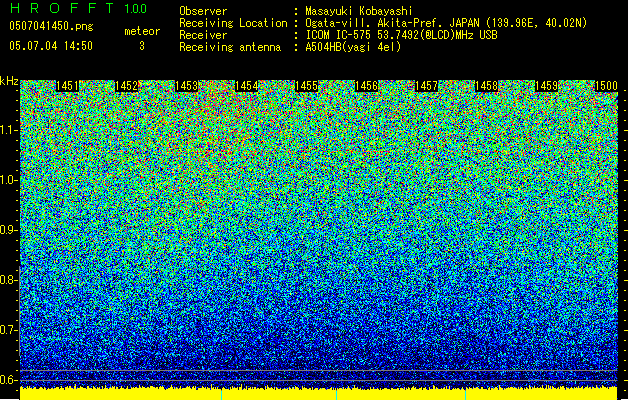Image resolution: width=629 pixels, height=400 pixels.
Task: Click the kHz axis unit label
Action: [9, 81]
